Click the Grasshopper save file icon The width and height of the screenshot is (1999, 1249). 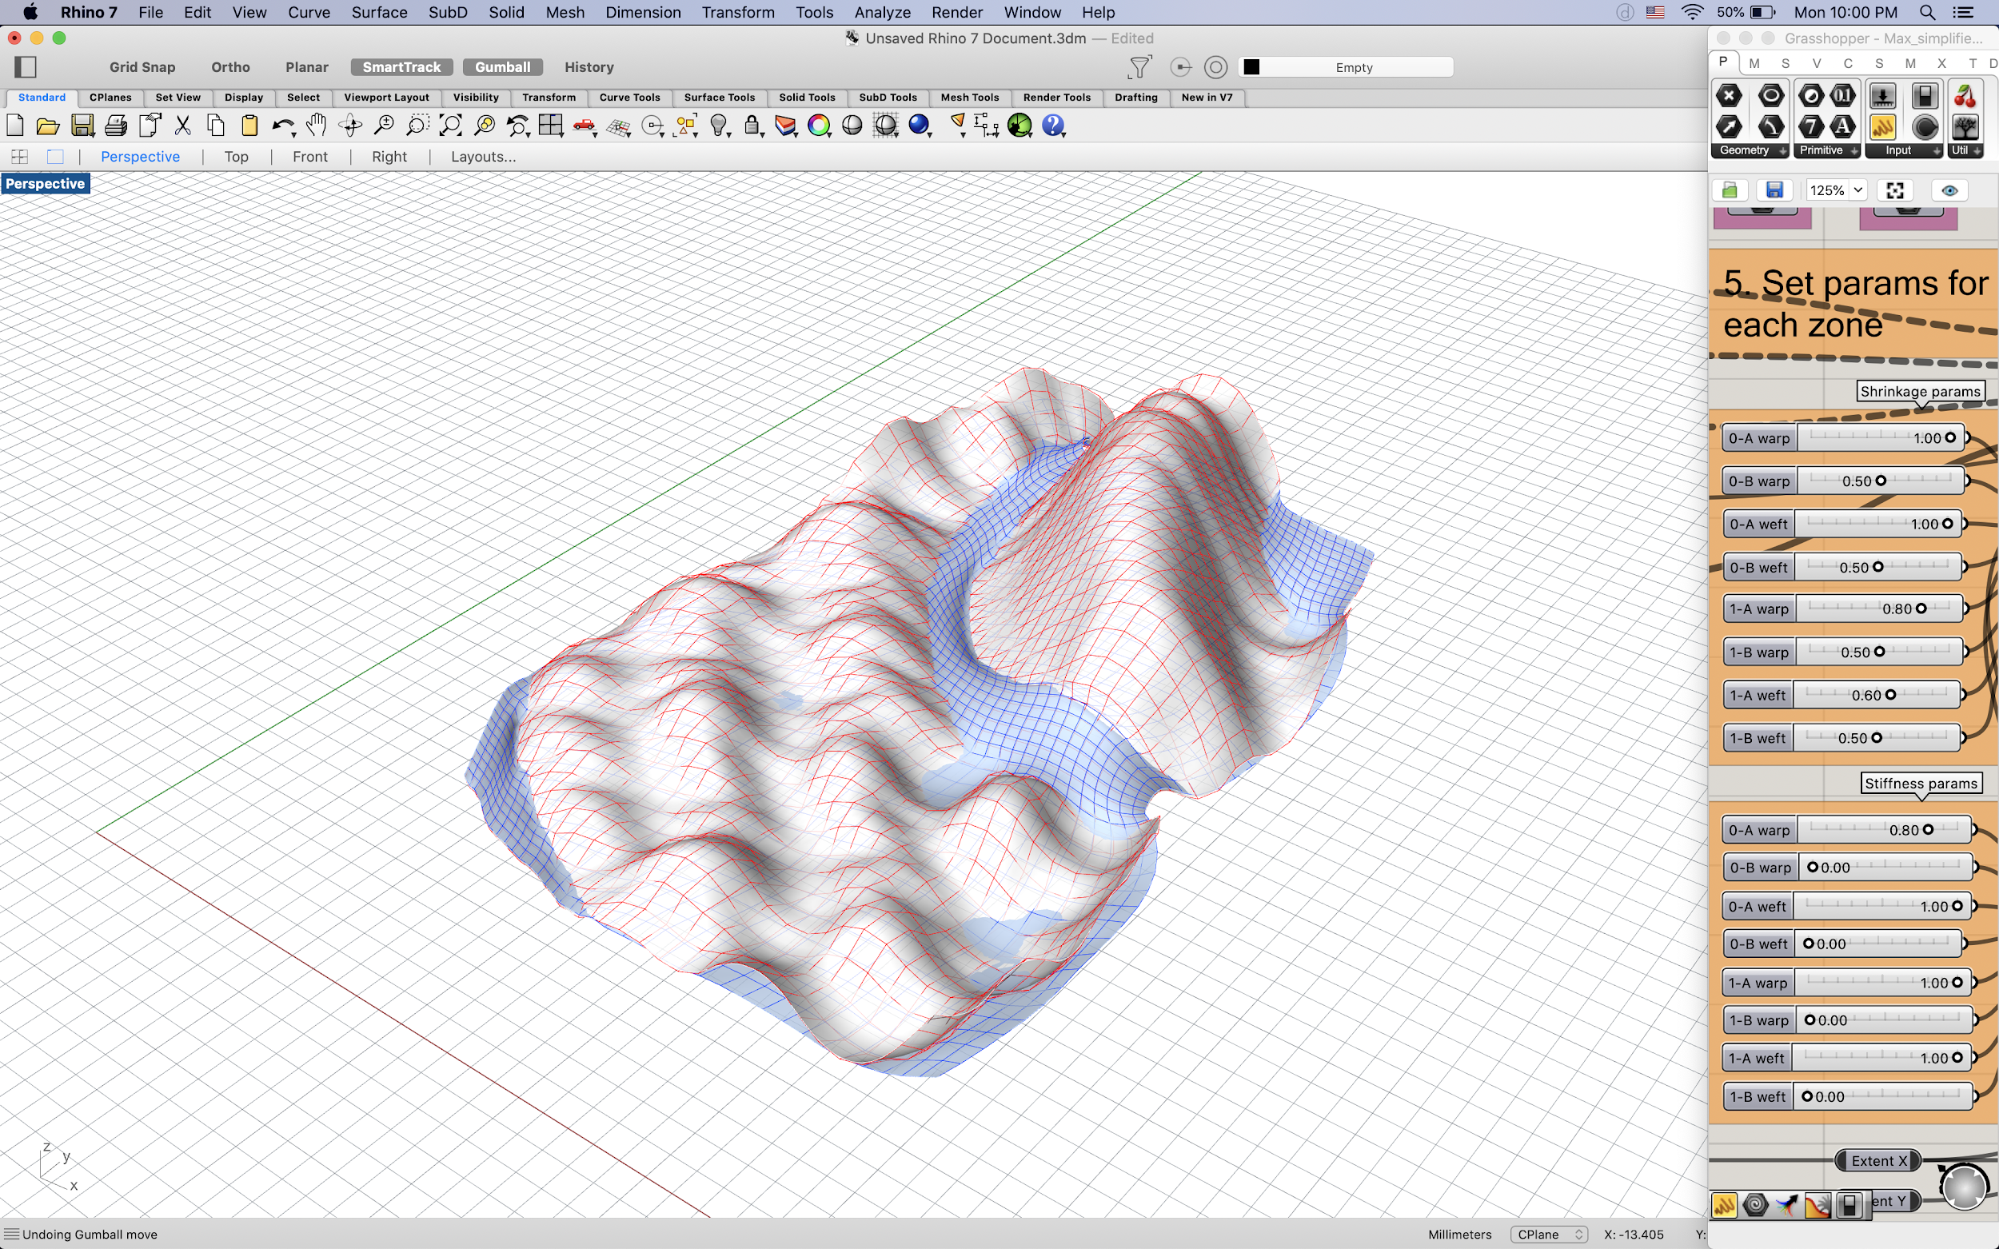click(x=1774, y=190)
